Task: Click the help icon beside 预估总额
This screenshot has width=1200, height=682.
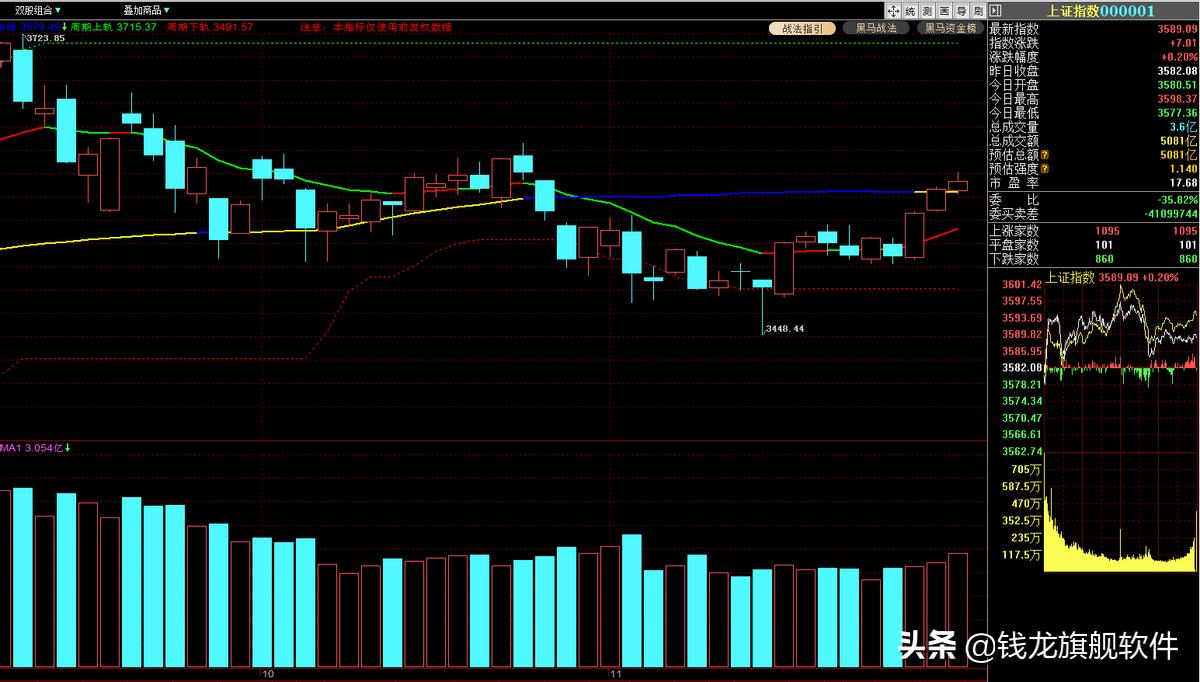Action: tap(1045, 156)
